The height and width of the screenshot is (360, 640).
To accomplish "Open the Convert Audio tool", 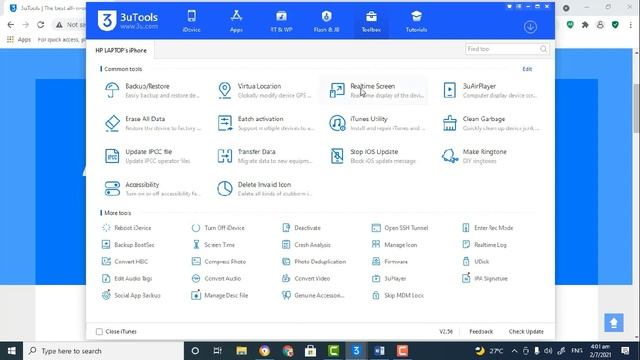I will coord(216,278).
